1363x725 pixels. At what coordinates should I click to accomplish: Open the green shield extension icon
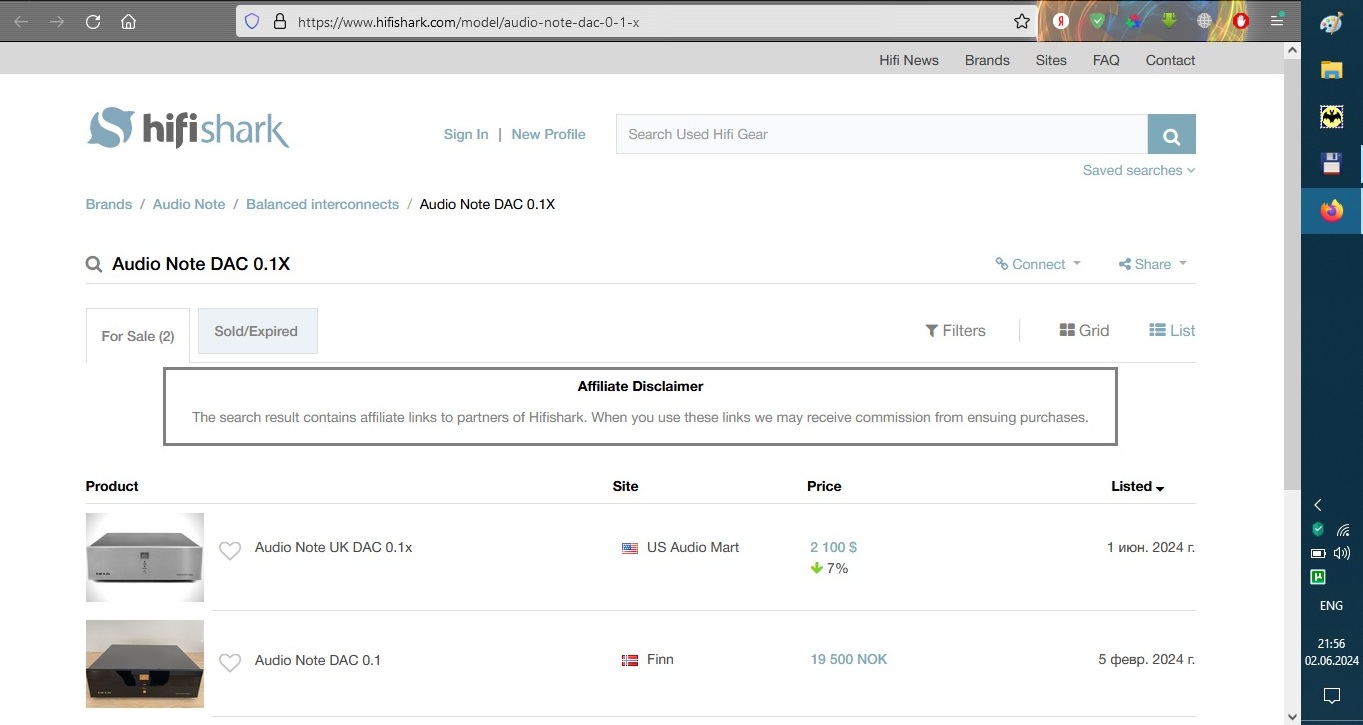pos(1097,20)
